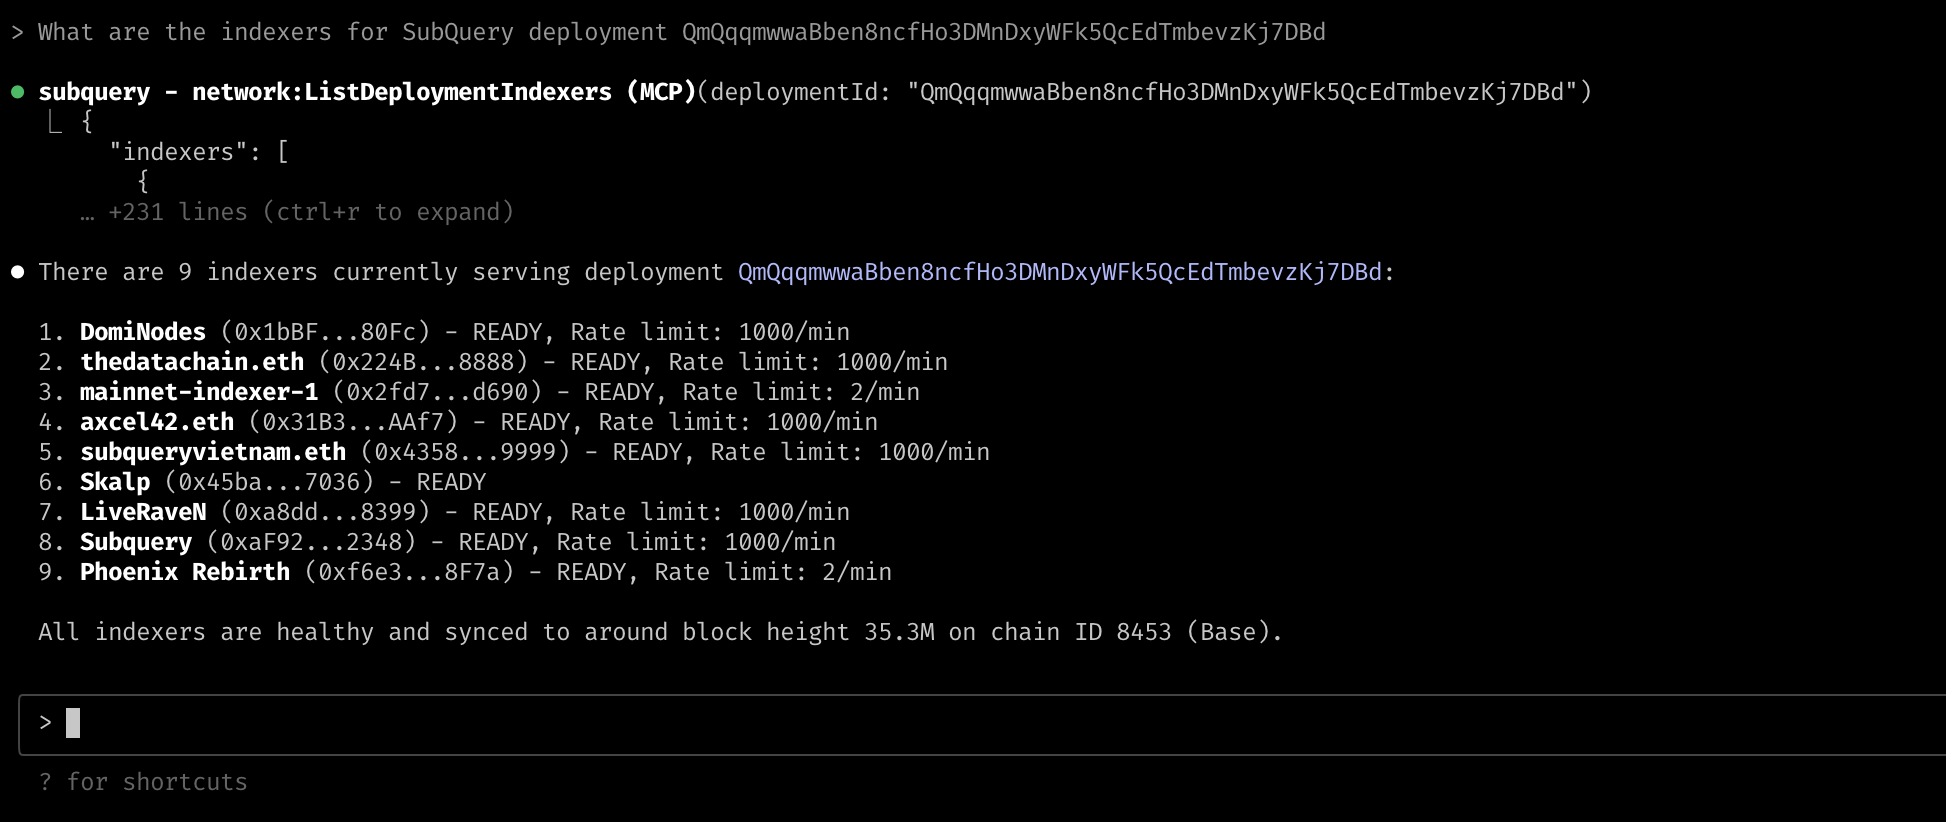Click the 'axcel42.eth' indexer name
This screenshot has width=1946, height=822.
(157, 422)
